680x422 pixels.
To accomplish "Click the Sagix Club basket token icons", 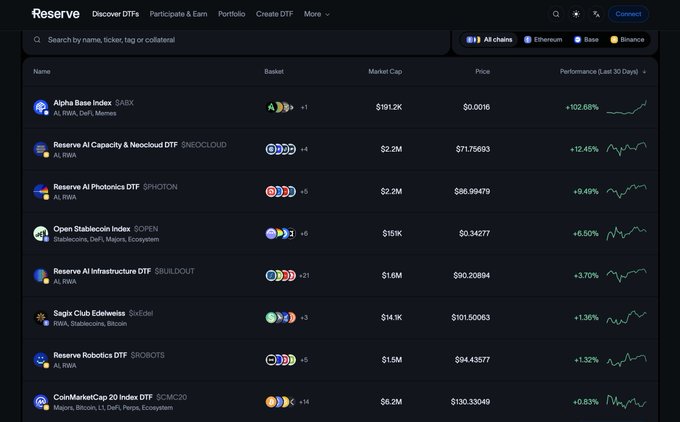I will coord(281,317).
